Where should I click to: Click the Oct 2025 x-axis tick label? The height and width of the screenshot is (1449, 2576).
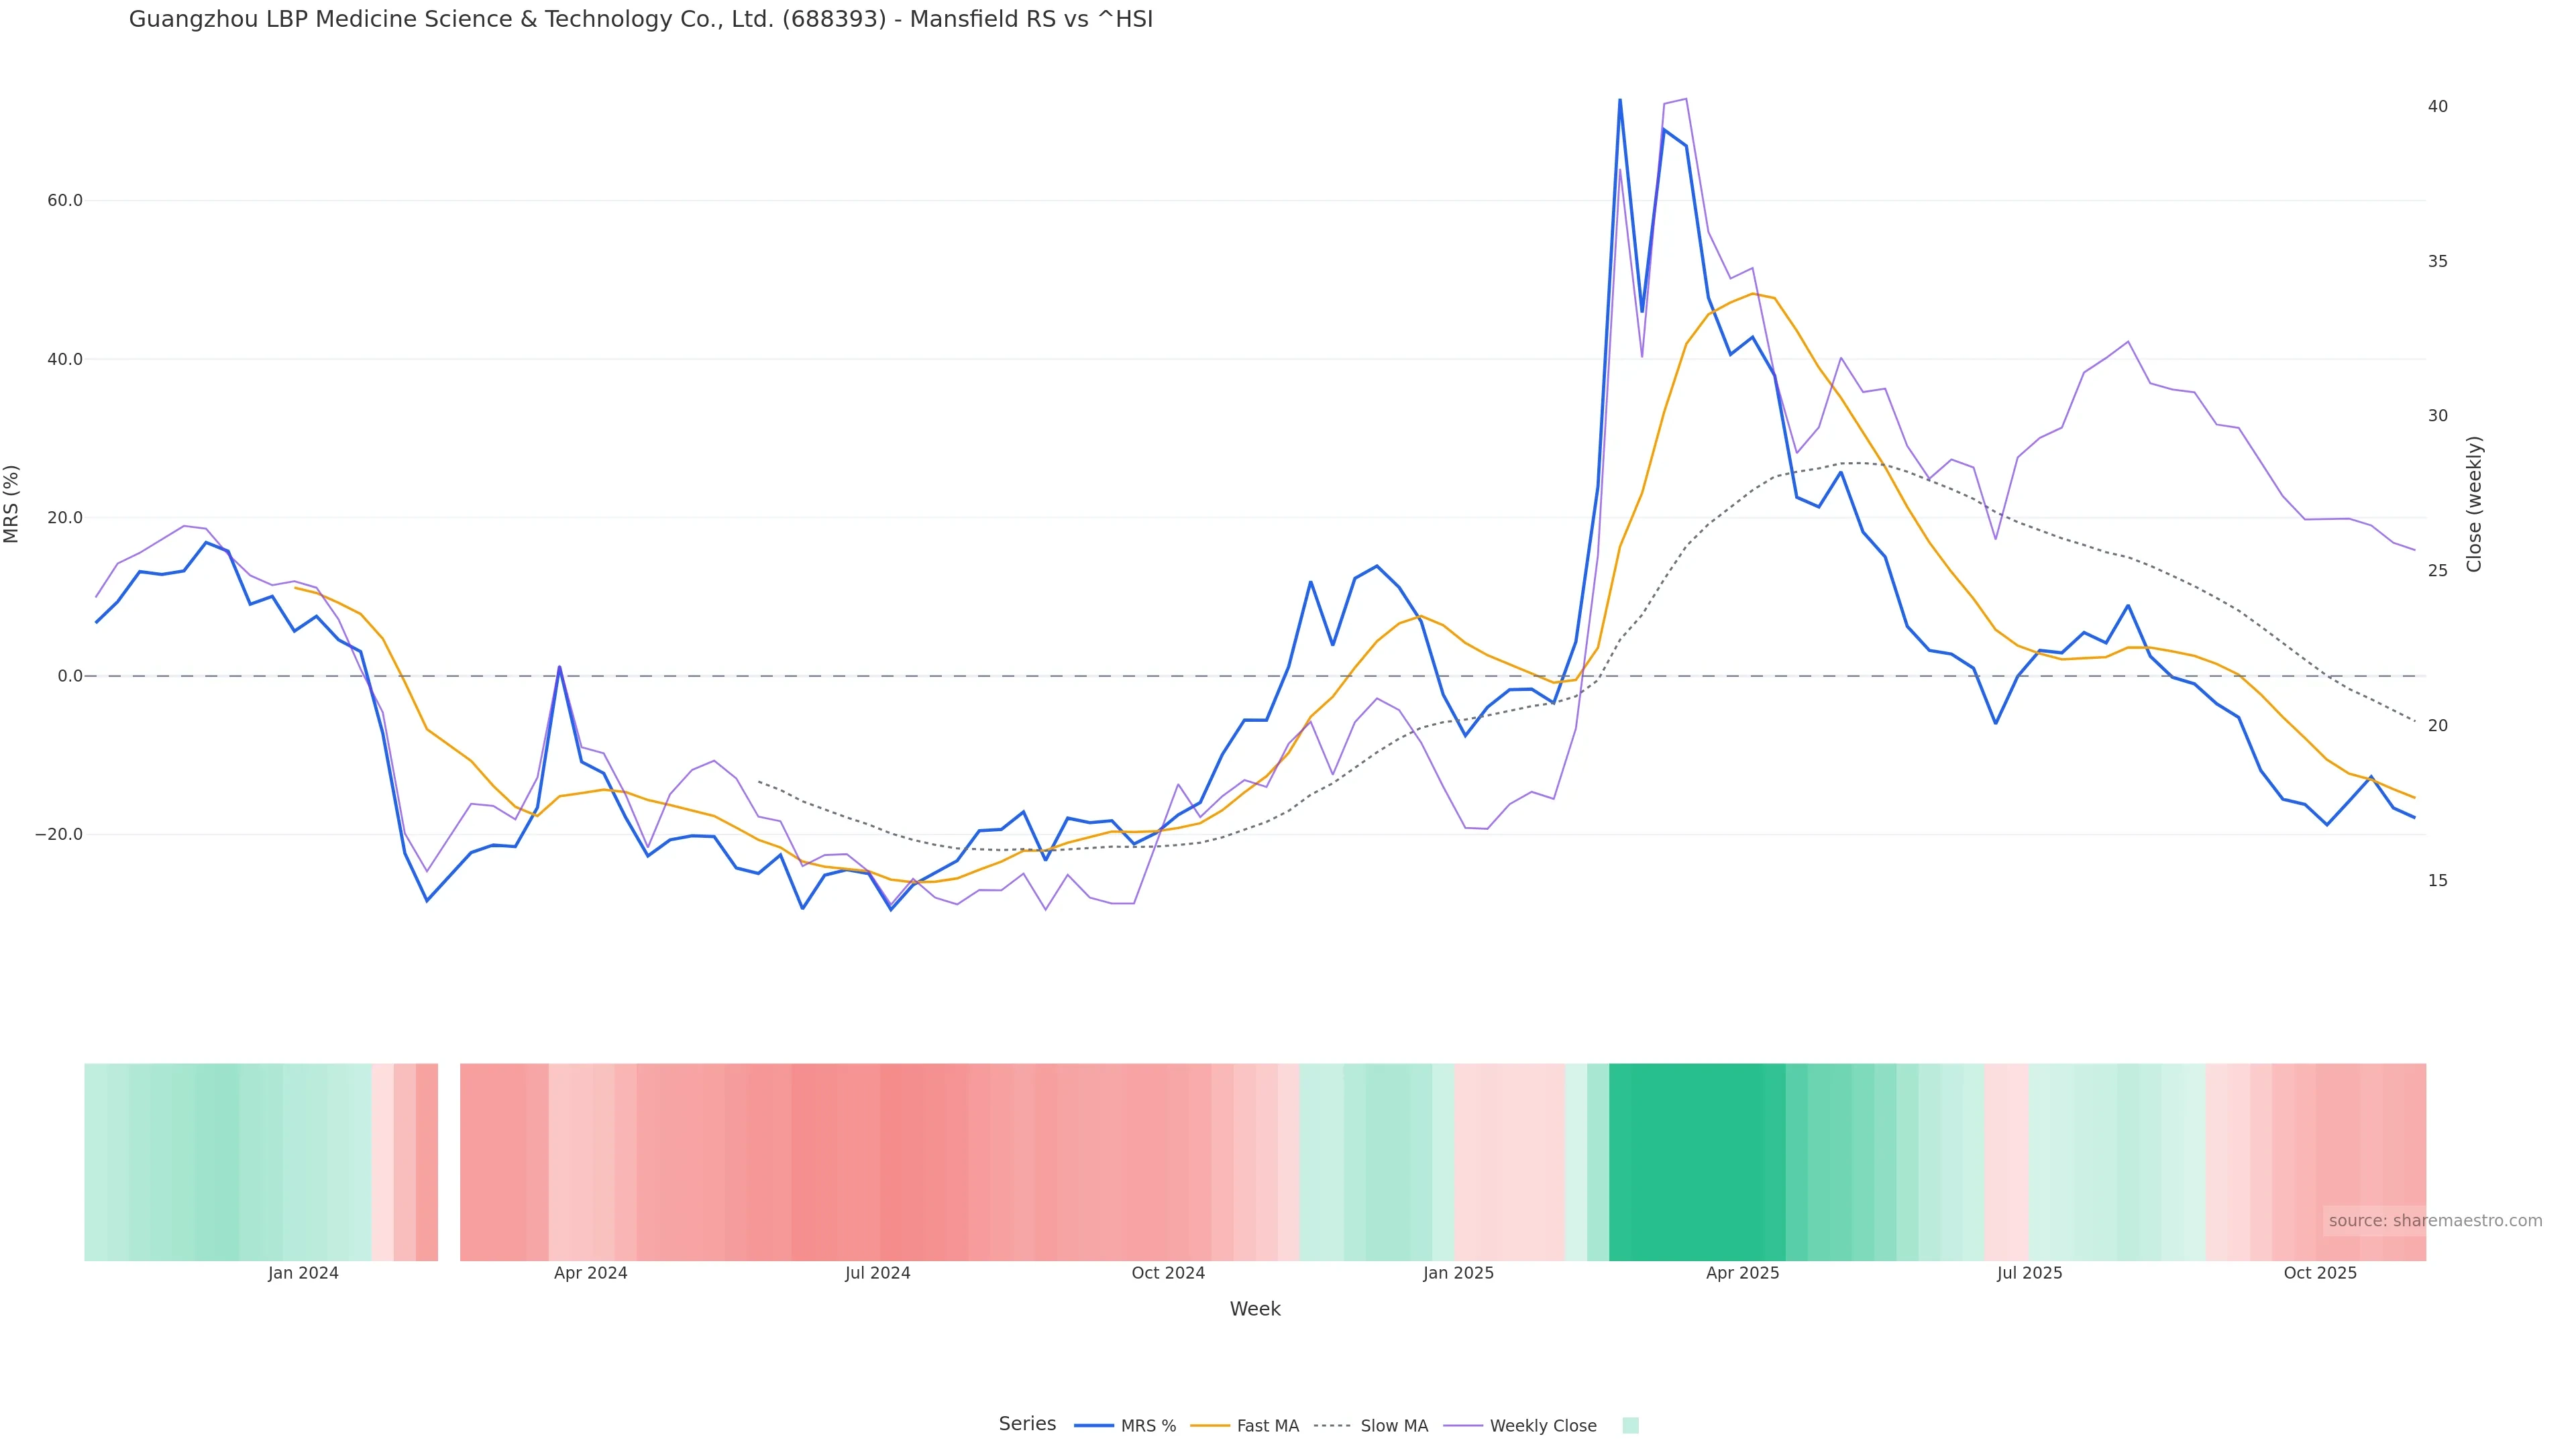click(2320, 1274)
